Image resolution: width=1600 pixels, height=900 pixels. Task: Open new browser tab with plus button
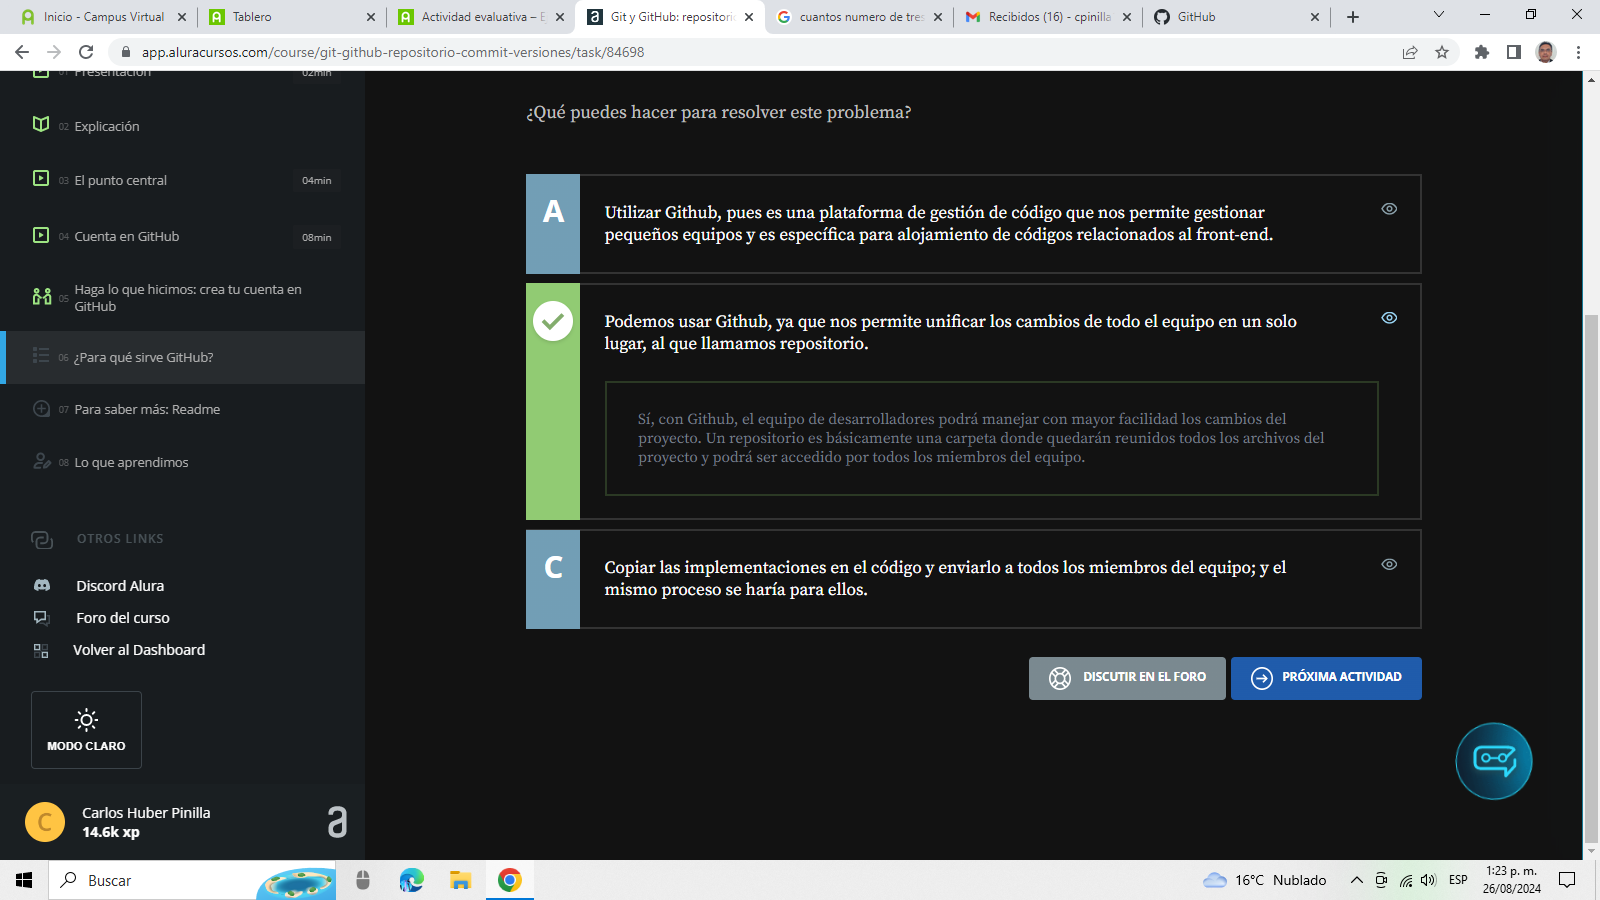click(1353, 17)
